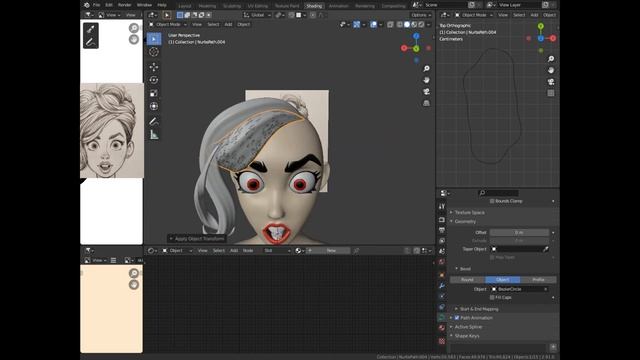This screenshot has height=360, width=640.
Task: Select the Object bevel mode button
Action: tap(502, 280)
